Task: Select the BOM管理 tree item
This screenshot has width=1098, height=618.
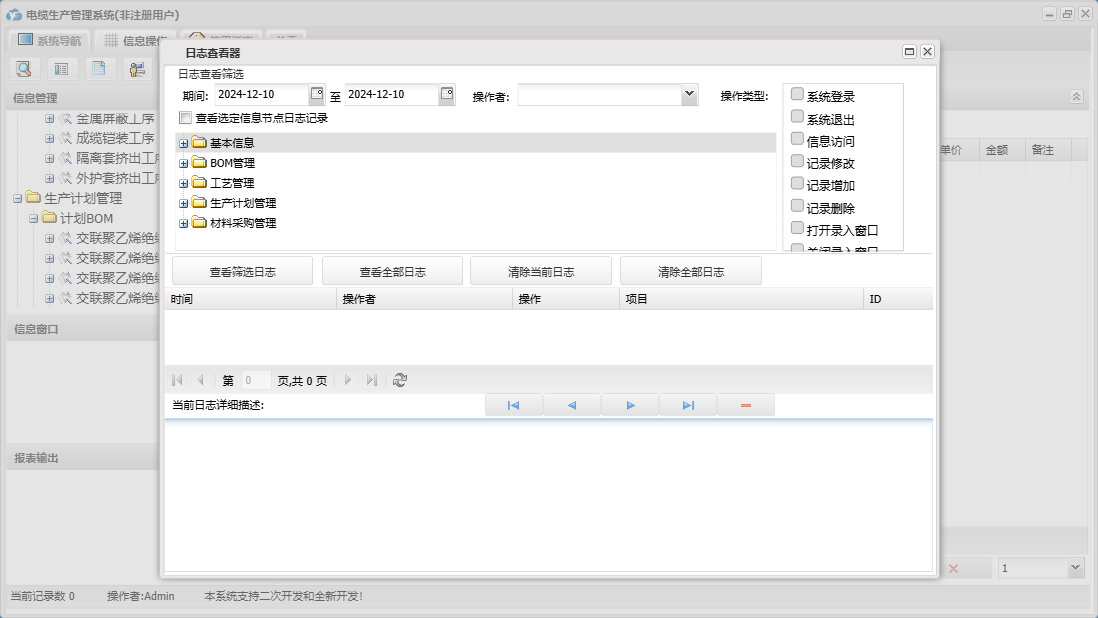Action: [232, 163]
